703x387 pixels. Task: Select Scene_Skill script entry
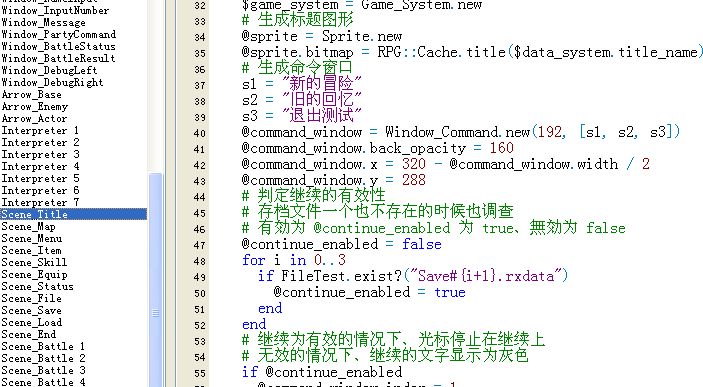[34, 262]
